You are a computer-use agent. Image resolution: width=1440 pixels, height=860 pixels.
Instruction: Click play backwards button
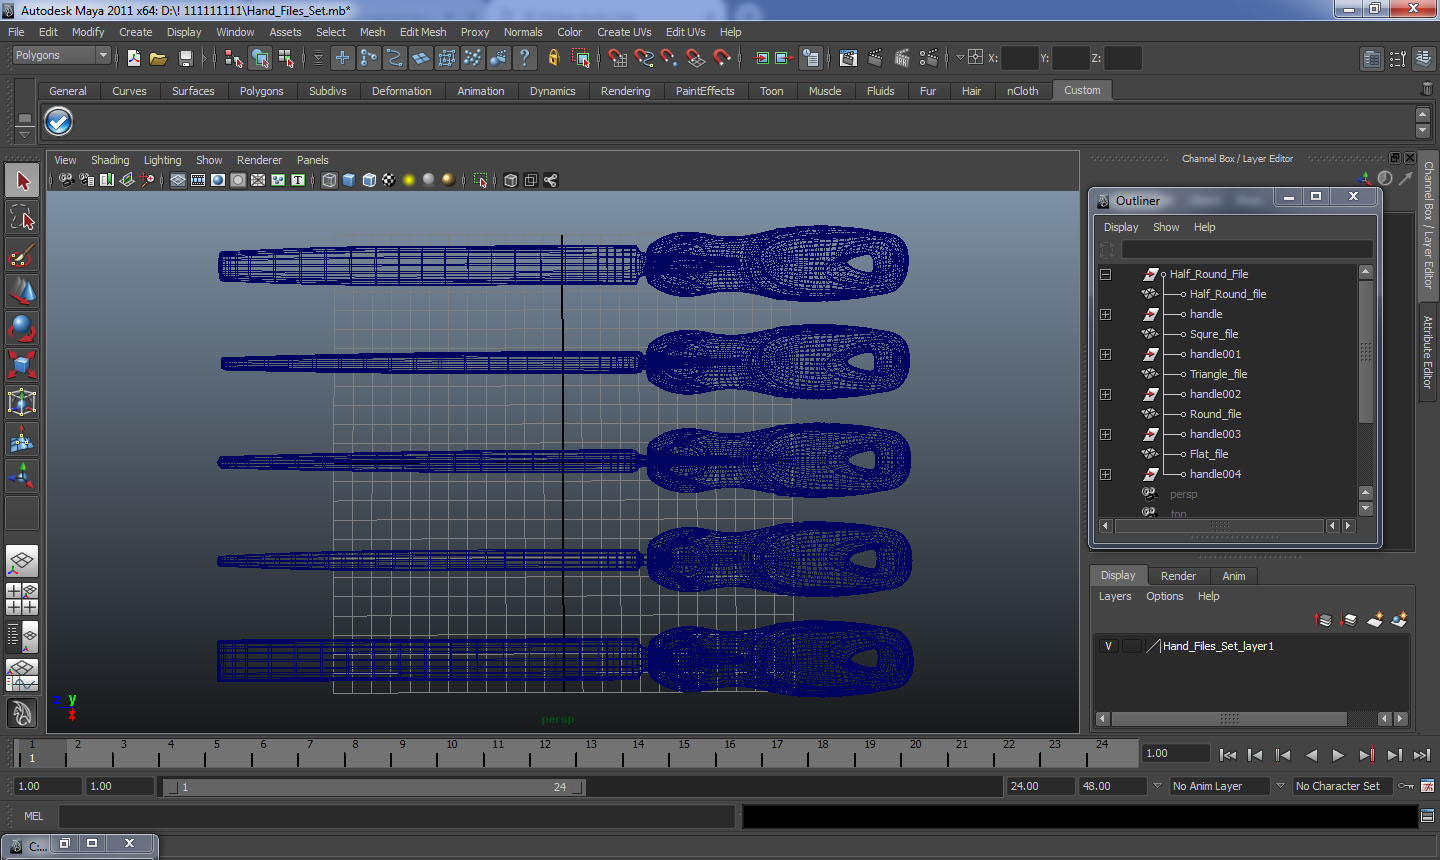click(x=1311, y=755)
